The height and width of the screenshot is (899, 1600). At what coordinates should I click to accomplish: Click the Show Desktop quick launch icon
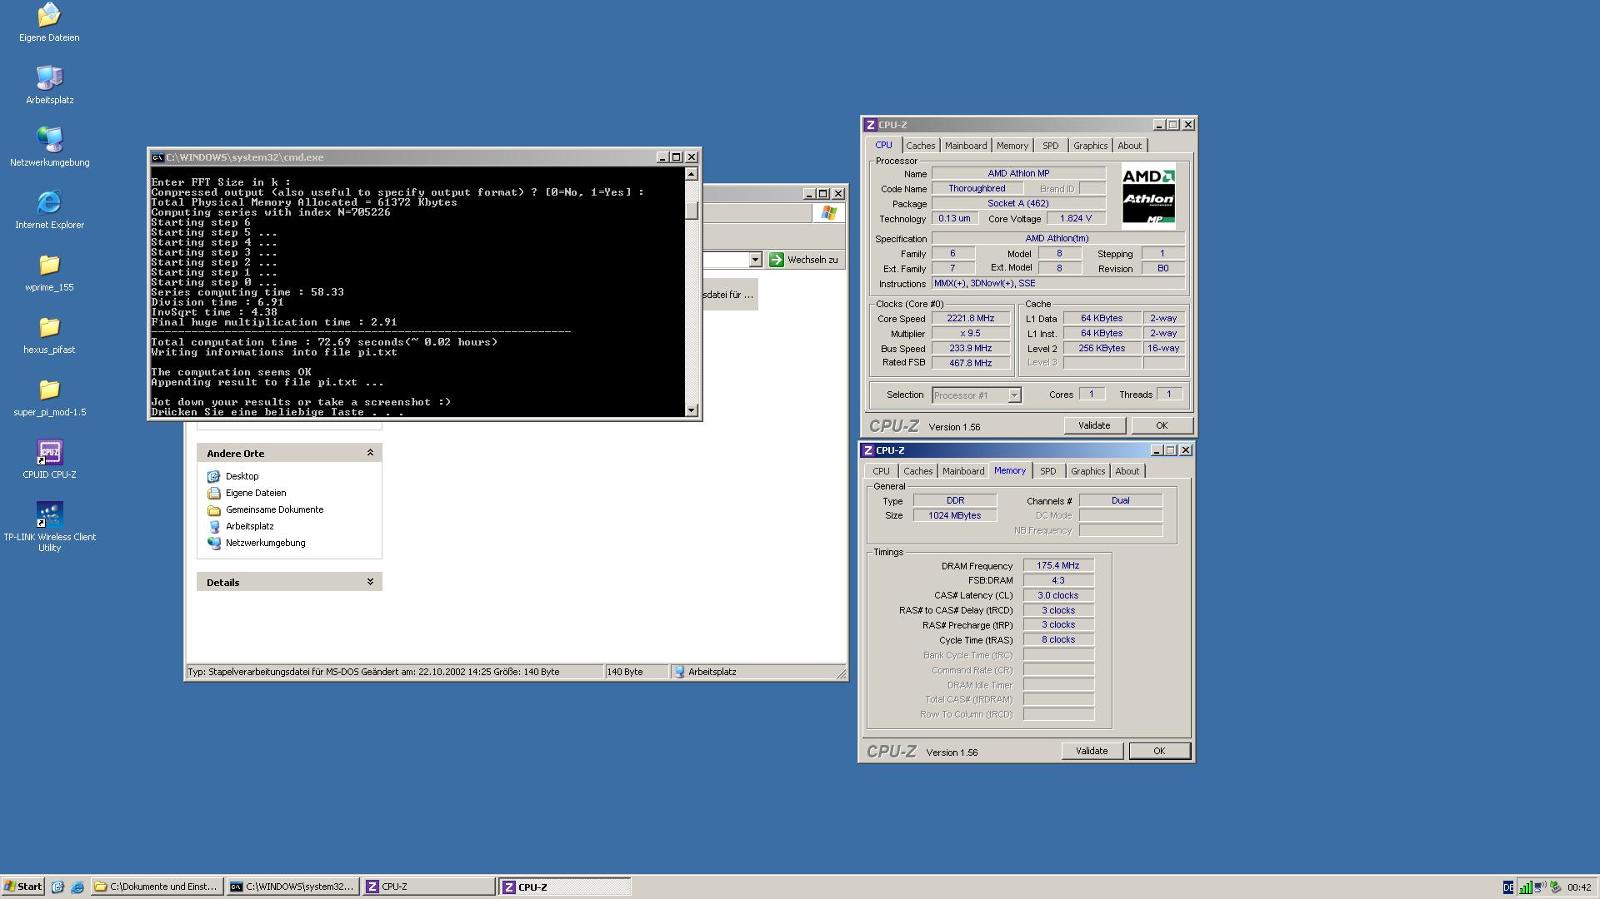pos(58,887)
